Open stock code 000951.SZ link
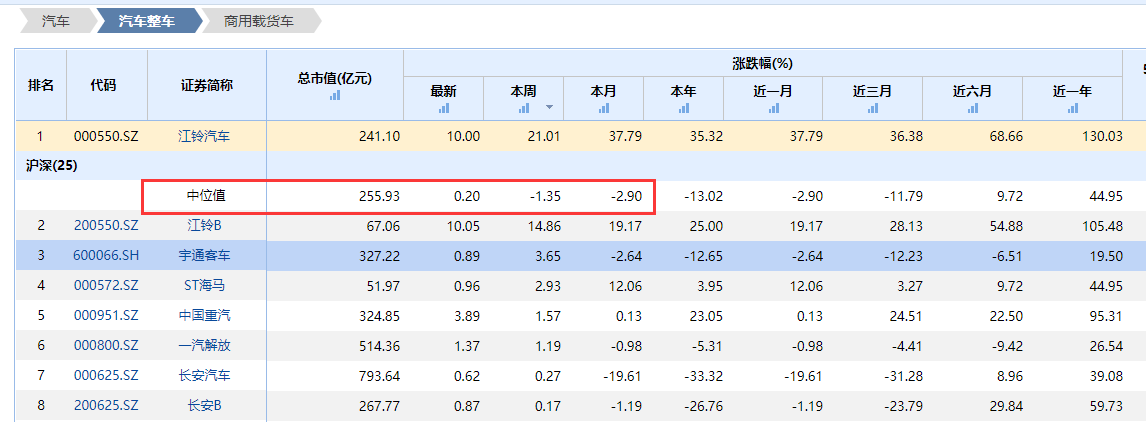 pos(106,315)
